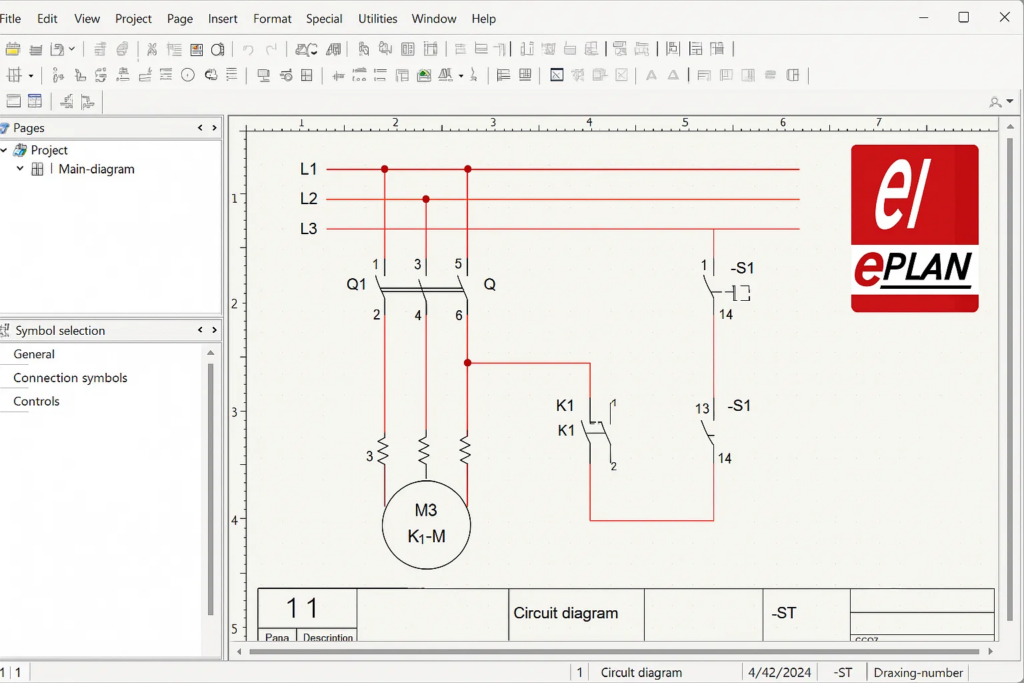
Task: Open the Utilities menu
Action: [x=377, y=18]
